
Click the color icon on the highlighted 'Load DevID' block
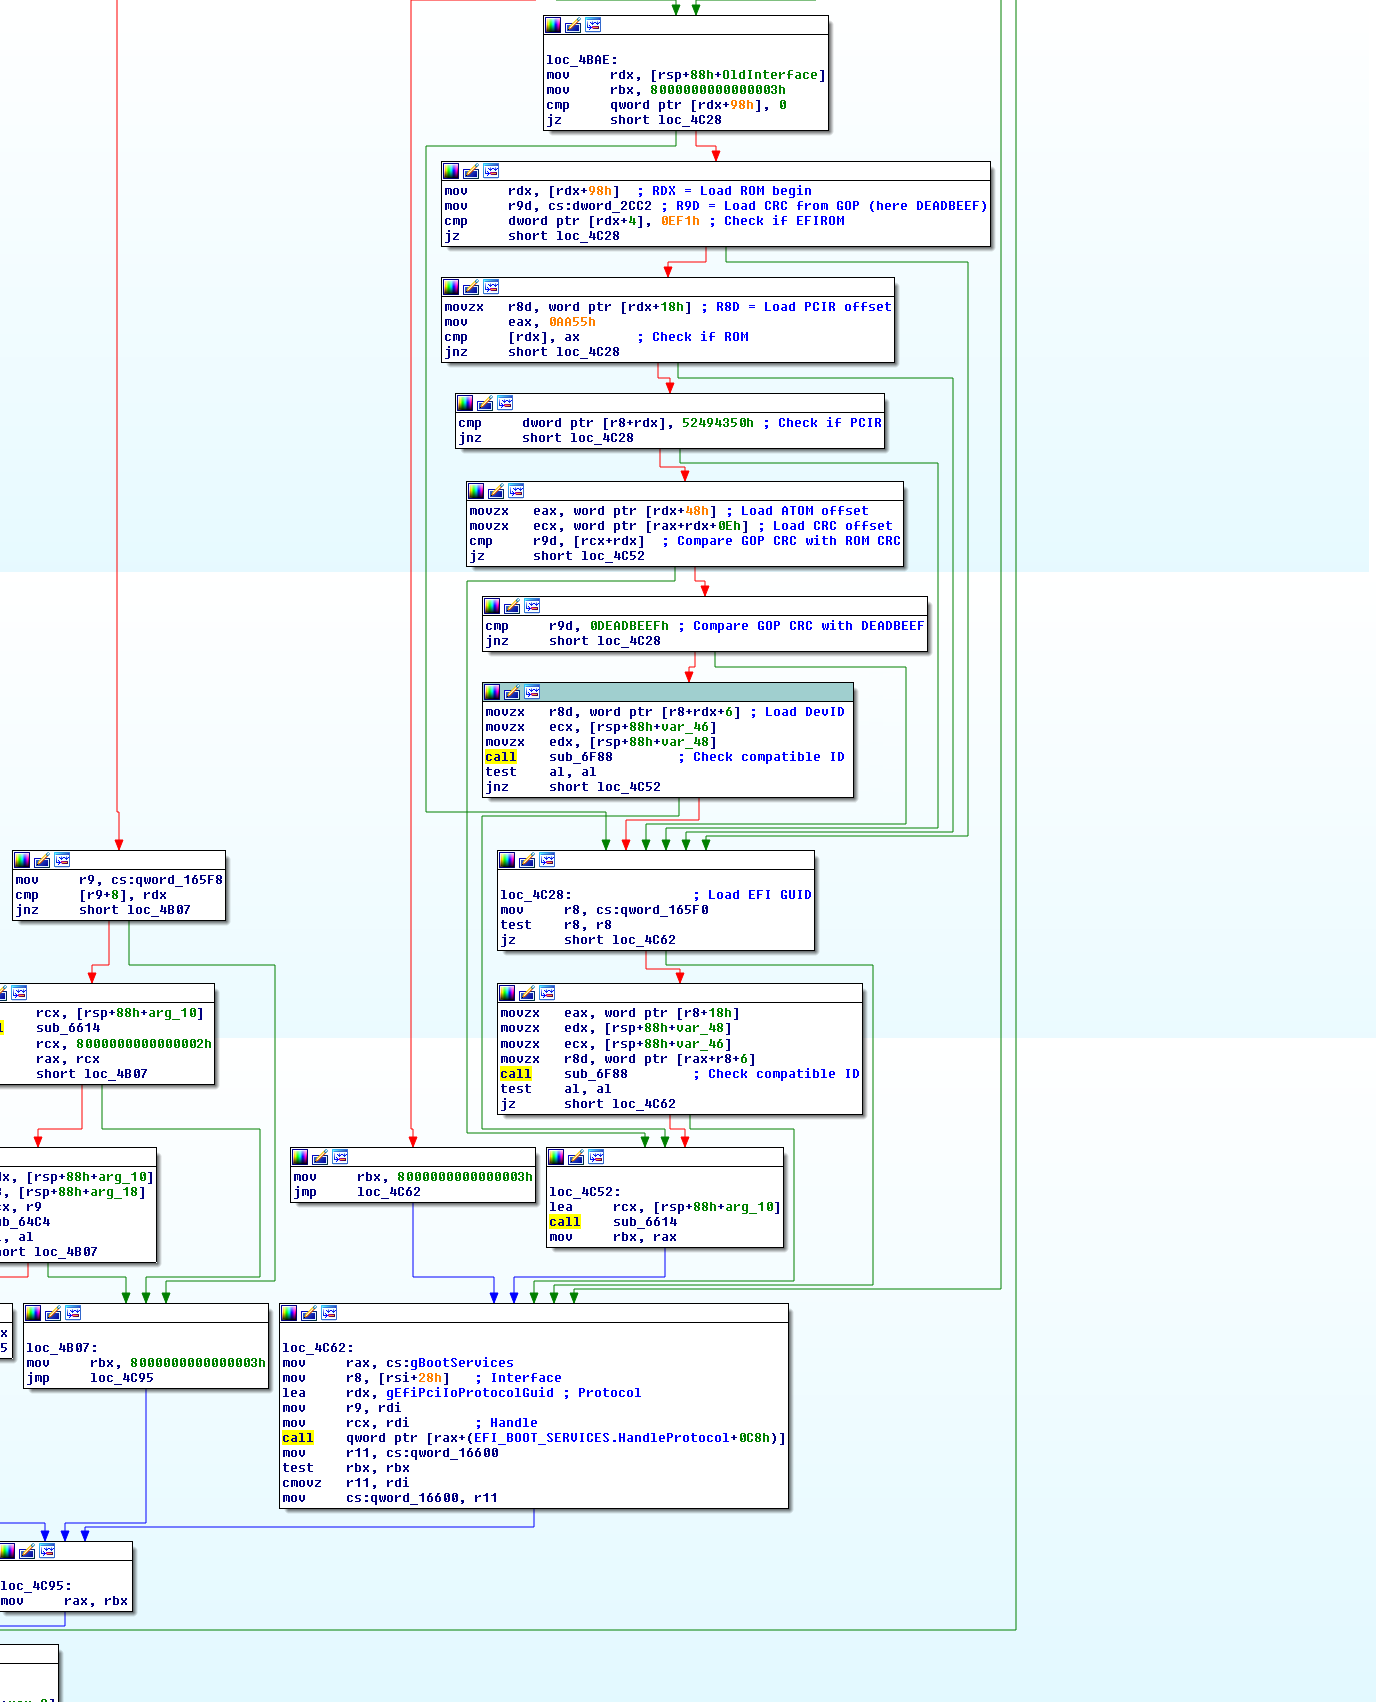pyautogui.click(x=492, y=692)
